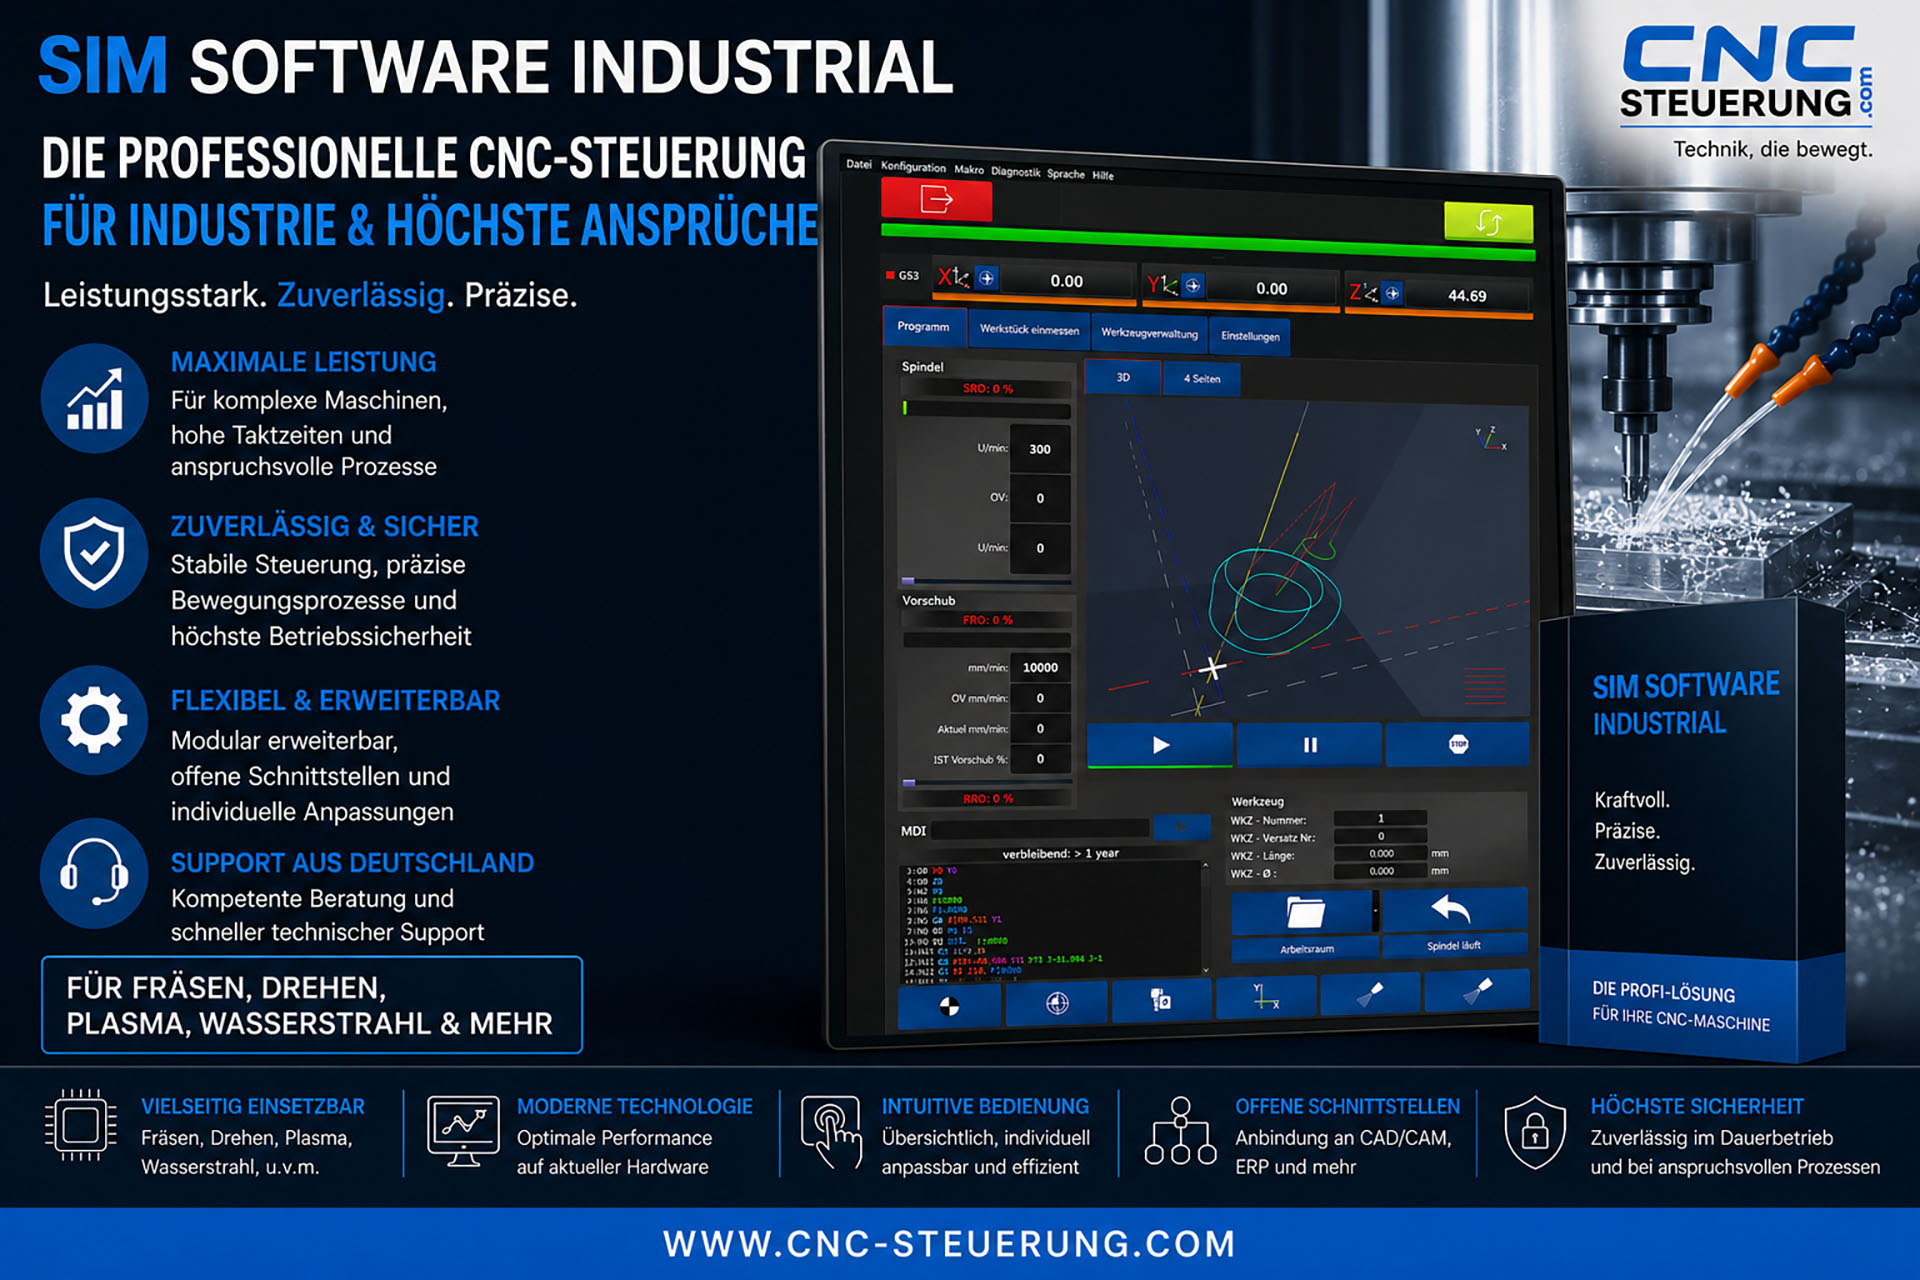Send the MDI command with the arrow button

pyautogui.click(x=1181, y=827)
